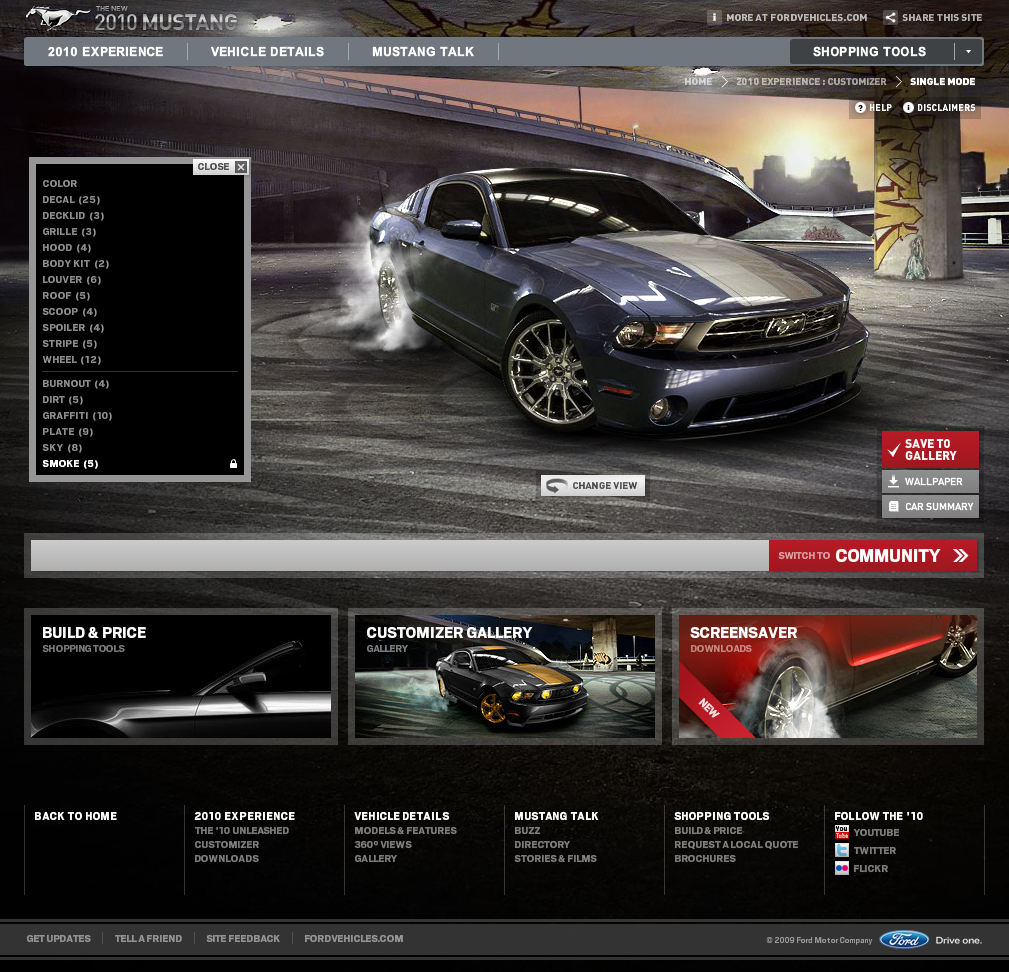Open Stories & Films footer link
This screenshot has height=972, width=1009.
pos(555,859)
